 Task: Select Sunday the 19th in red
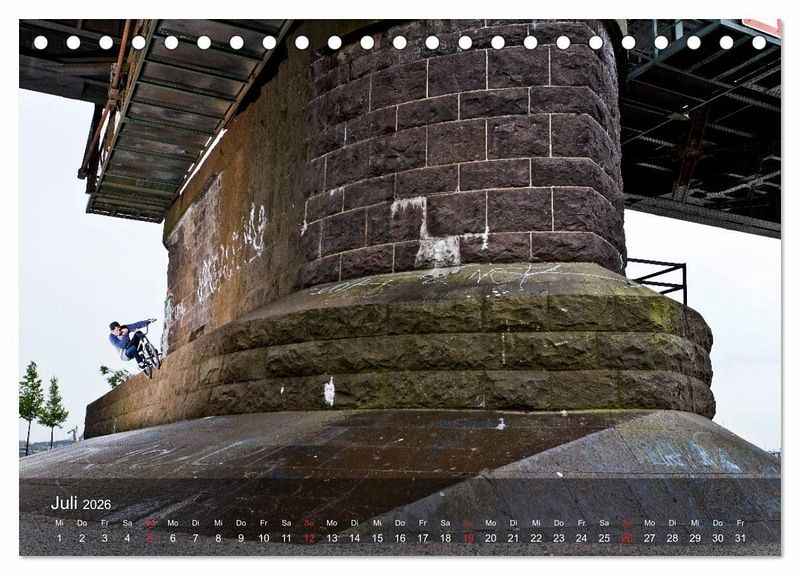468,538
